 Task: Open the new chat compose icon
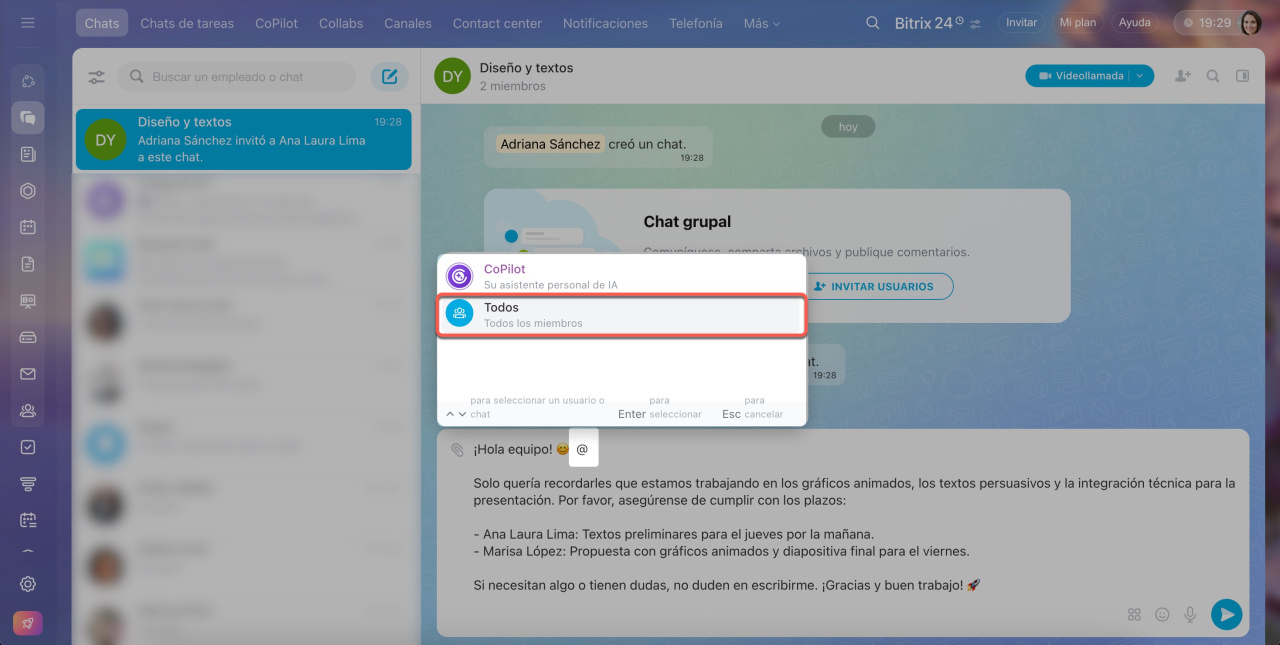coord(389,77)
